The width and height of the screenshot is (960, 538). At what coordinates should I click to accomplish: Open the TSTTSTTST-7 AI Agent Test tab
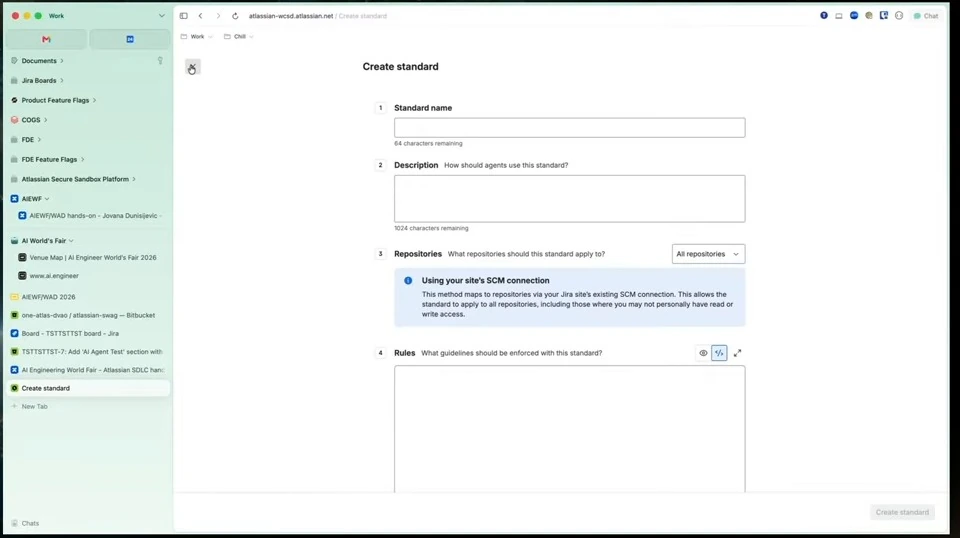coord(88,352)
